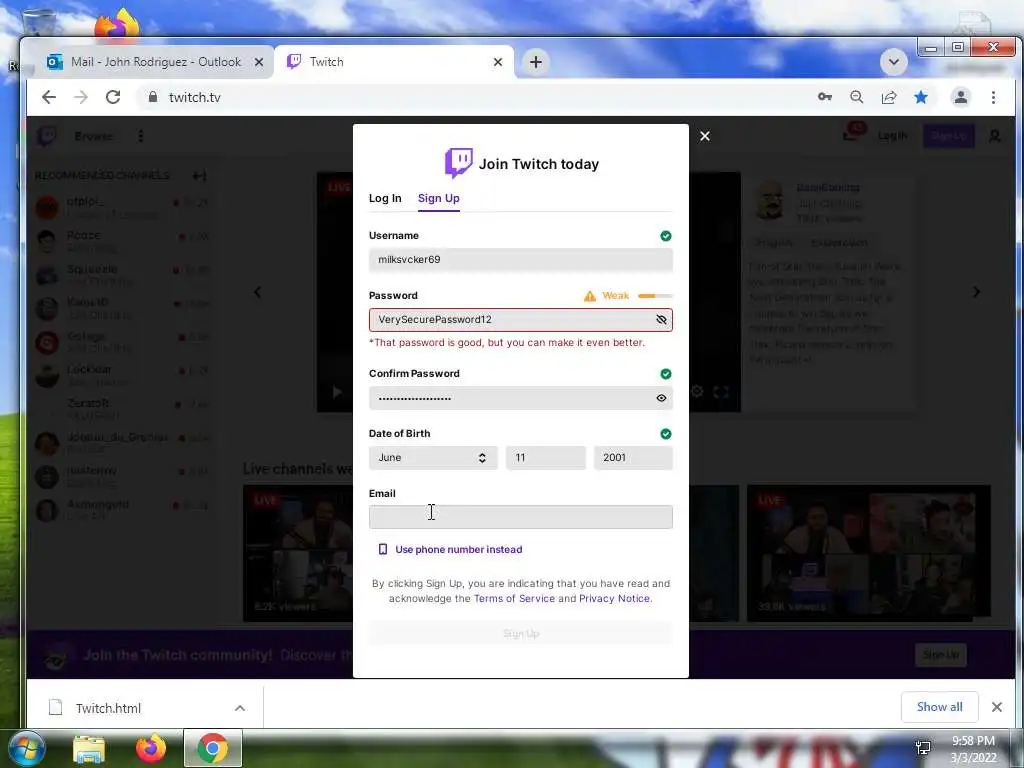
Task: Click Use phone number instead link
Action: tap(458, 549)
